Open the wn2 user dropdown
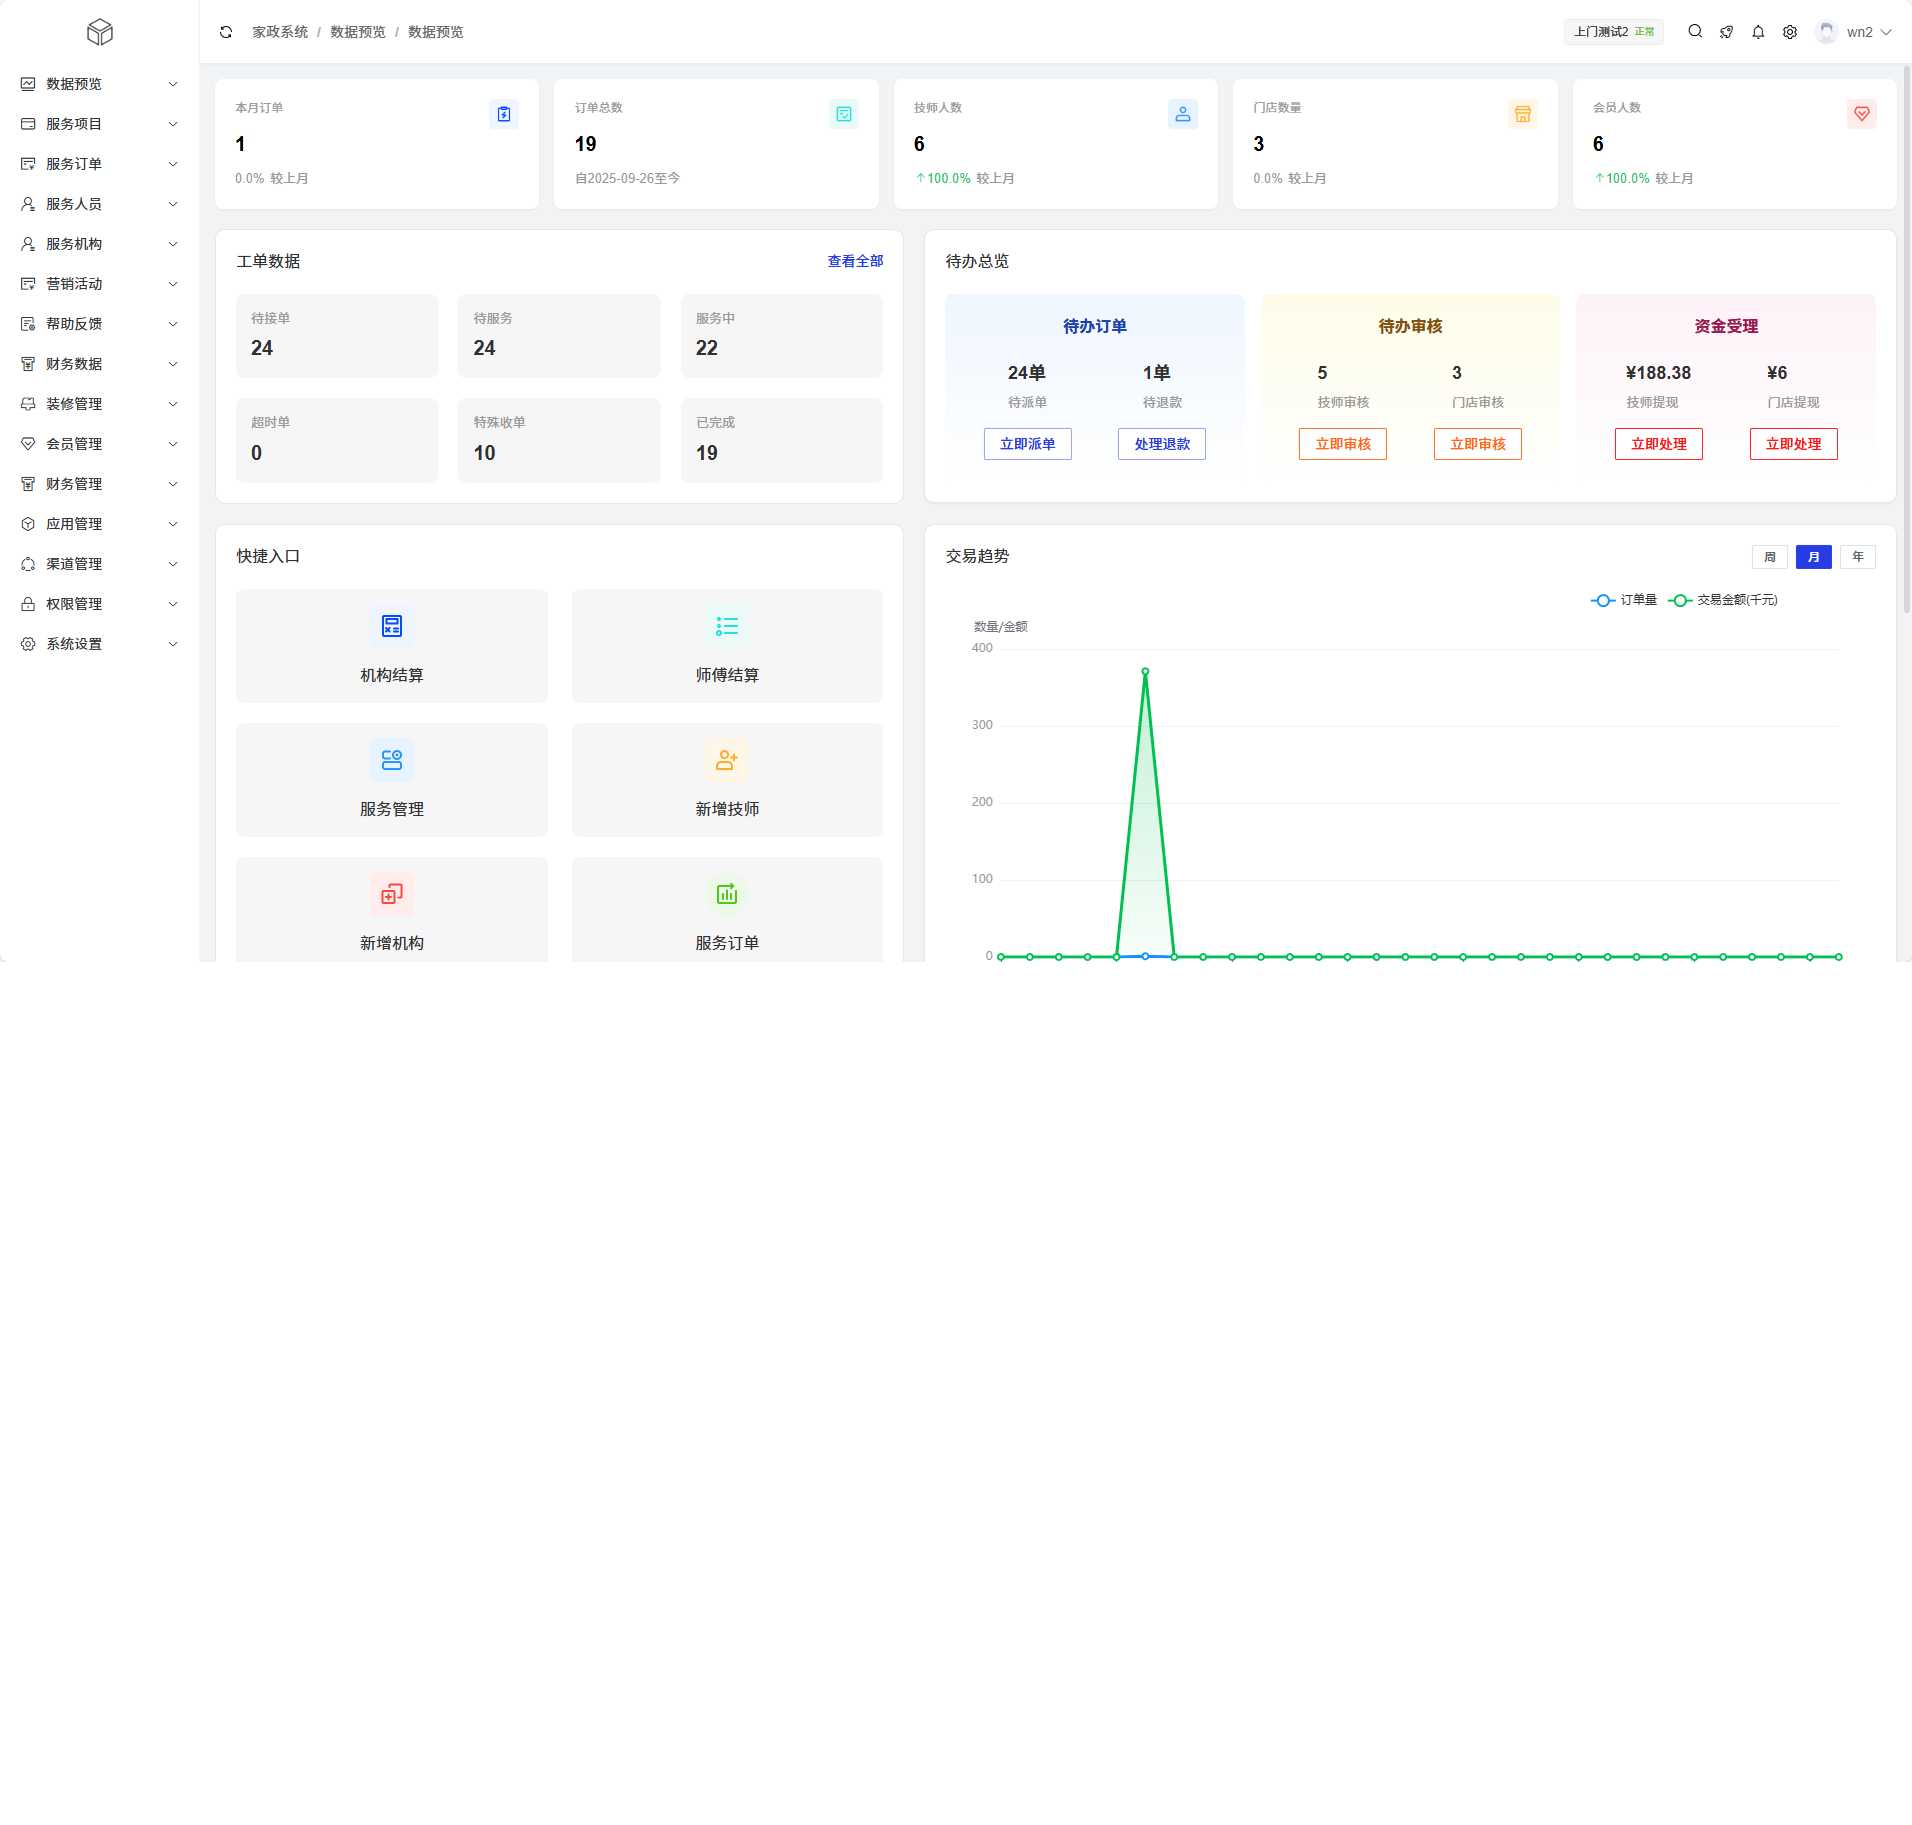 1855,32
